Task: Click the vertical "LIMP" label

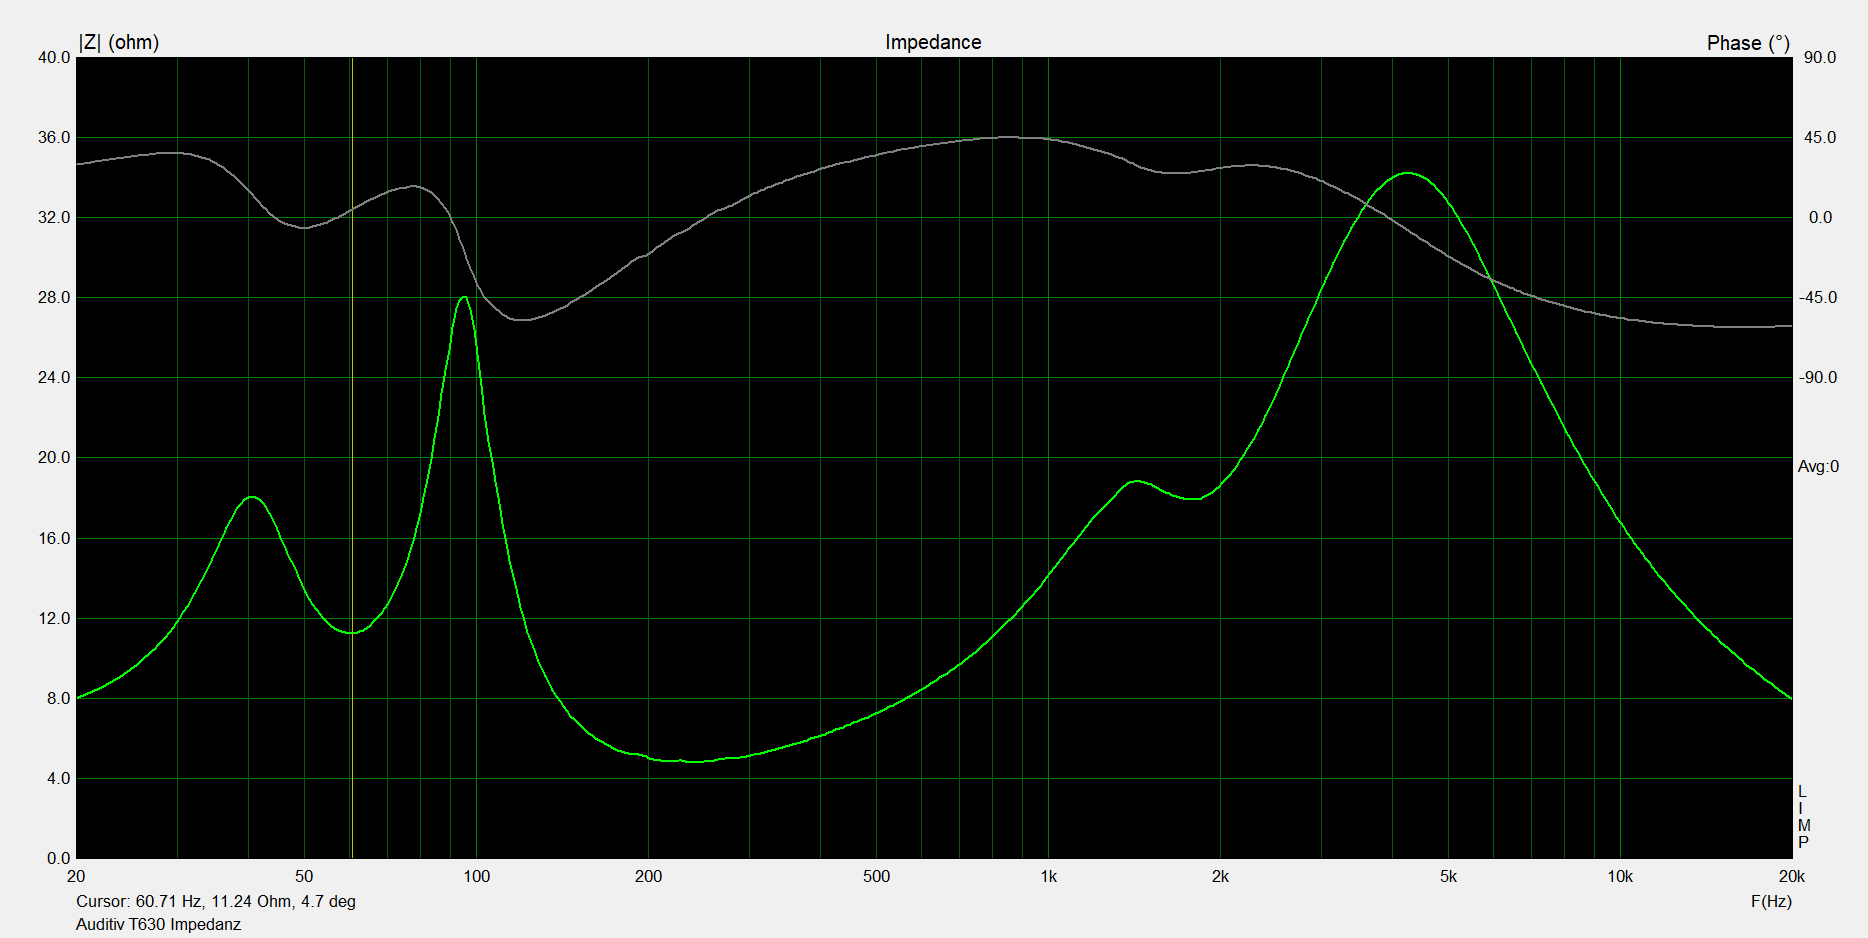Action: 1803,817
